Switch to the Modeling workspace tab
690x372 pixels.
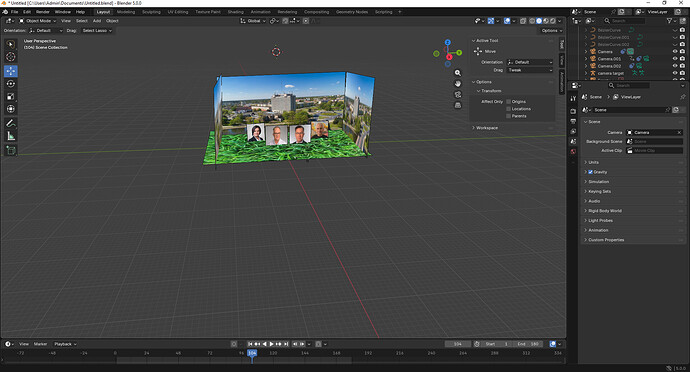click(126, 12)
